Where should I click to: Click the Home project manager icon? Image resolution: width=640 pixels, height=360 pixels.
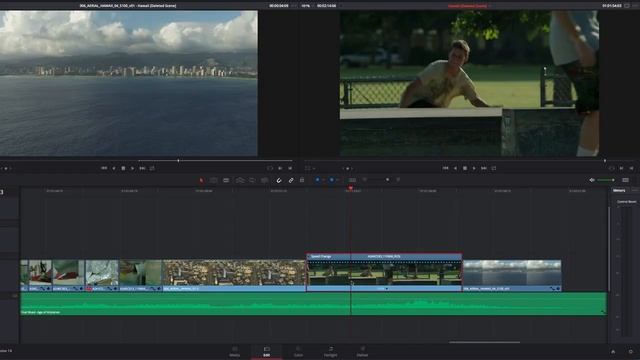(x=613, y=352)
